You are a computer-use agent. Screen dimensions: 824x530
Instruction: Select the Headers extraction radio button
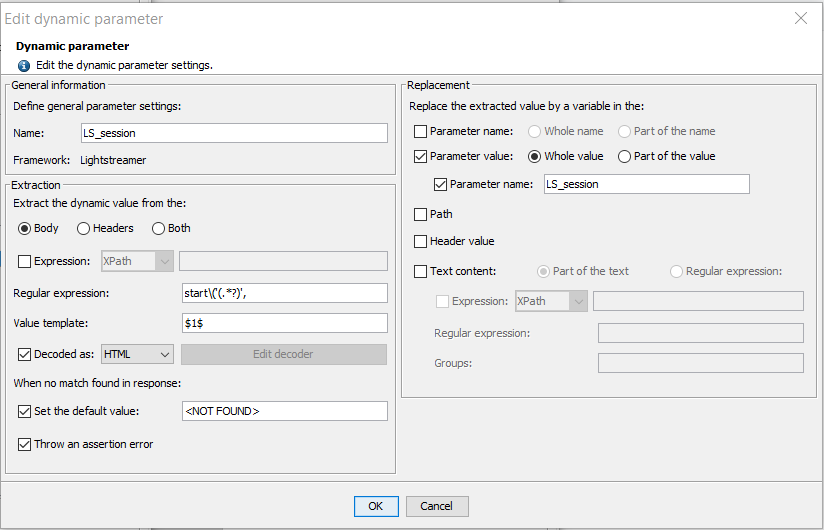(84, 228)
